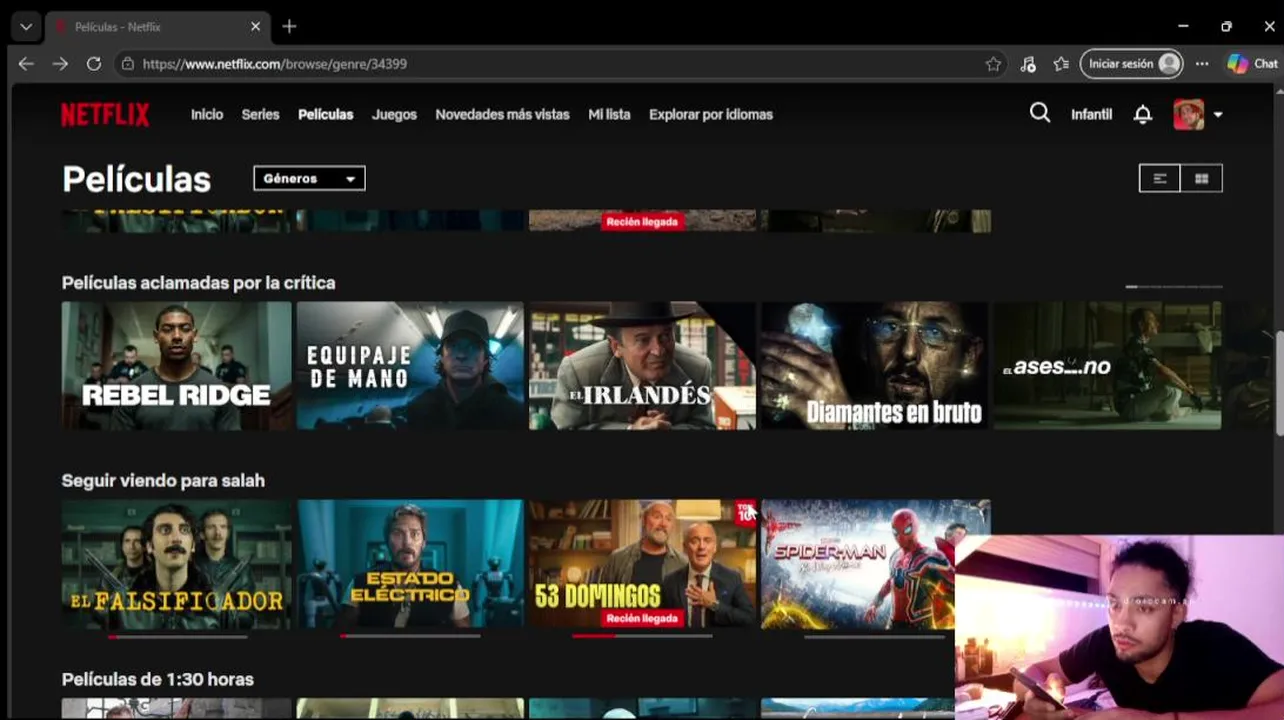Open Diamantes en bruto card
Screen dimensions: 1284x720
point(875,366)
